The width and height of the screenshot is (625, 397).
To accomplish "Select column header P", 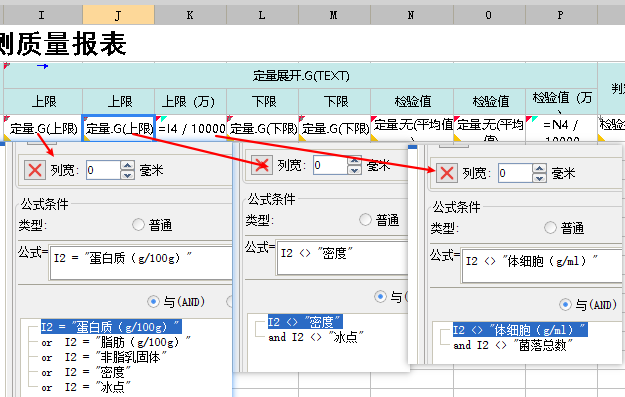I will (561, 15).
